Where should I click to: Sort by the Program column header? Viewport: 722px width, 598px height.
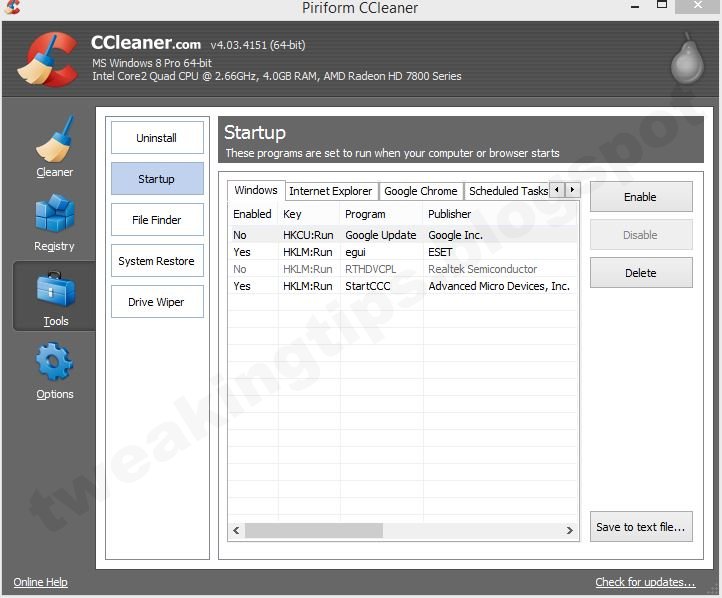pos(381,214)
